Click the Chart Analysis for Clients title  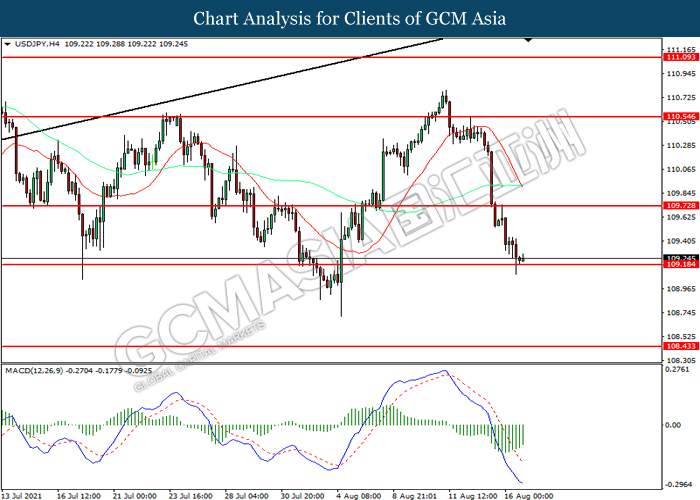click(350, 19)
